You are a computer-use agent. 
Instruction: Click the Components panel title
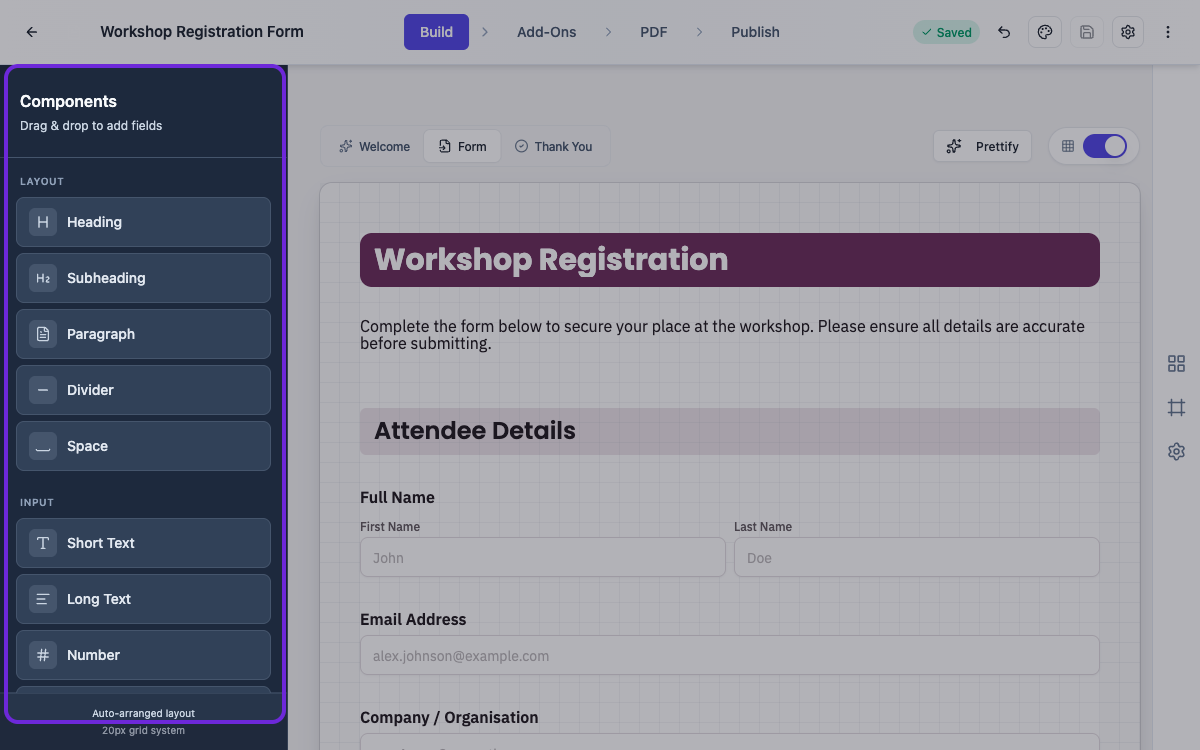coord(68,101)
